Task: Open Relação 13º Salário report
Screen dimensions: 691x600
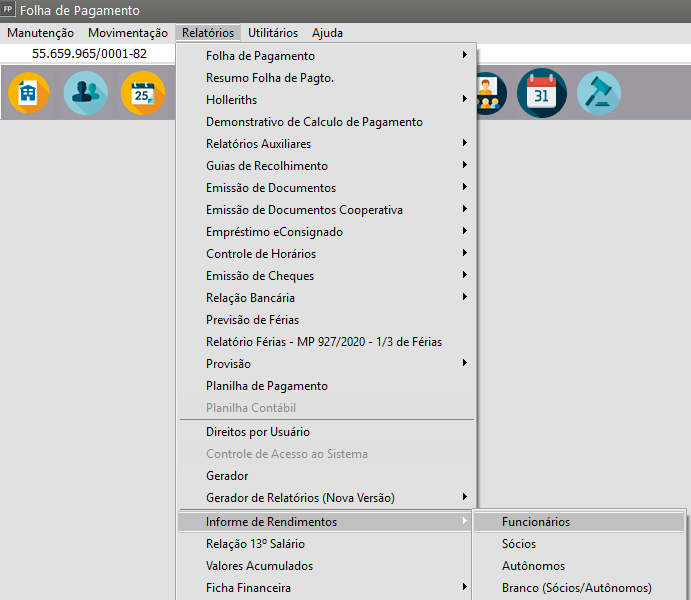Action: coord(255,544)
